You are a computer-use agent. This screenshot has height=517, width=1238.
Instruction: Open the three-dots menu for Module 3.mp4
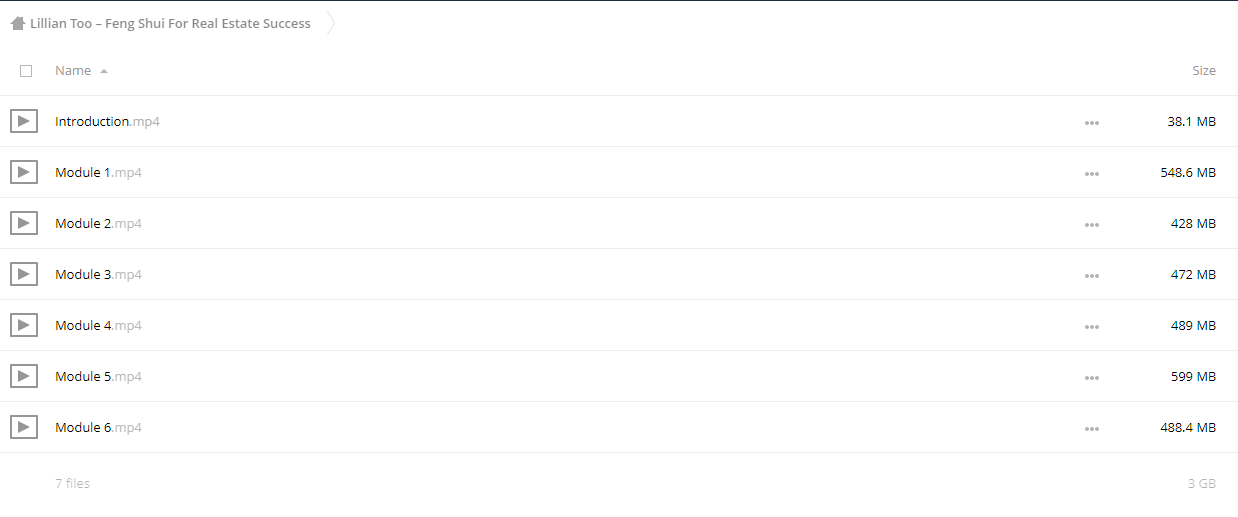1092,276
